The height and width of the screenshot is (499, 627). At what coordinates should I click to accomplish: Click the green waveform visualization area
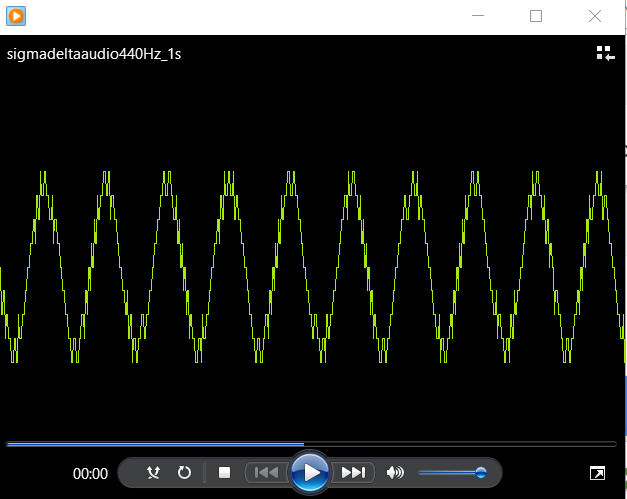point(313,266)
